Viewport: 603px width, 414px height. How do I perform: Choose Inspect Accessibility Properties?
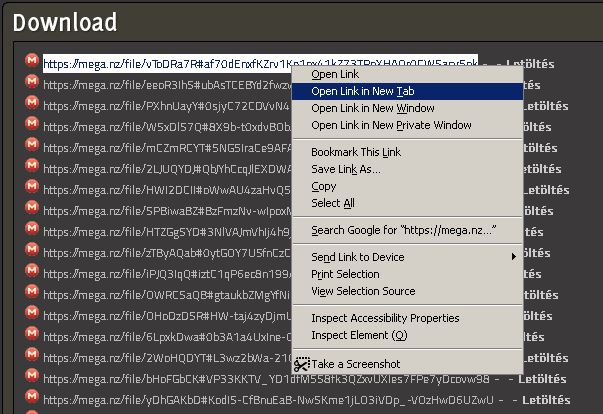385,318
